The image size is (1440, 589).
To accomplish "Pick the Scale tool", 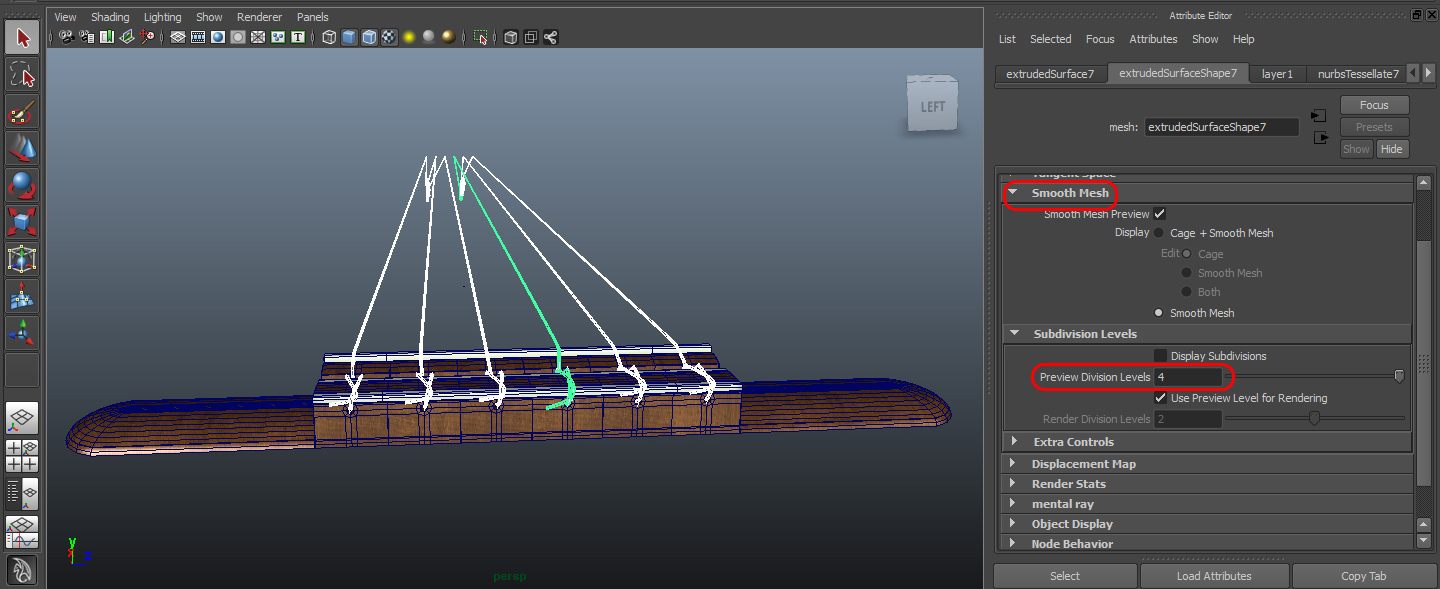I will click(x=22, y=222).
